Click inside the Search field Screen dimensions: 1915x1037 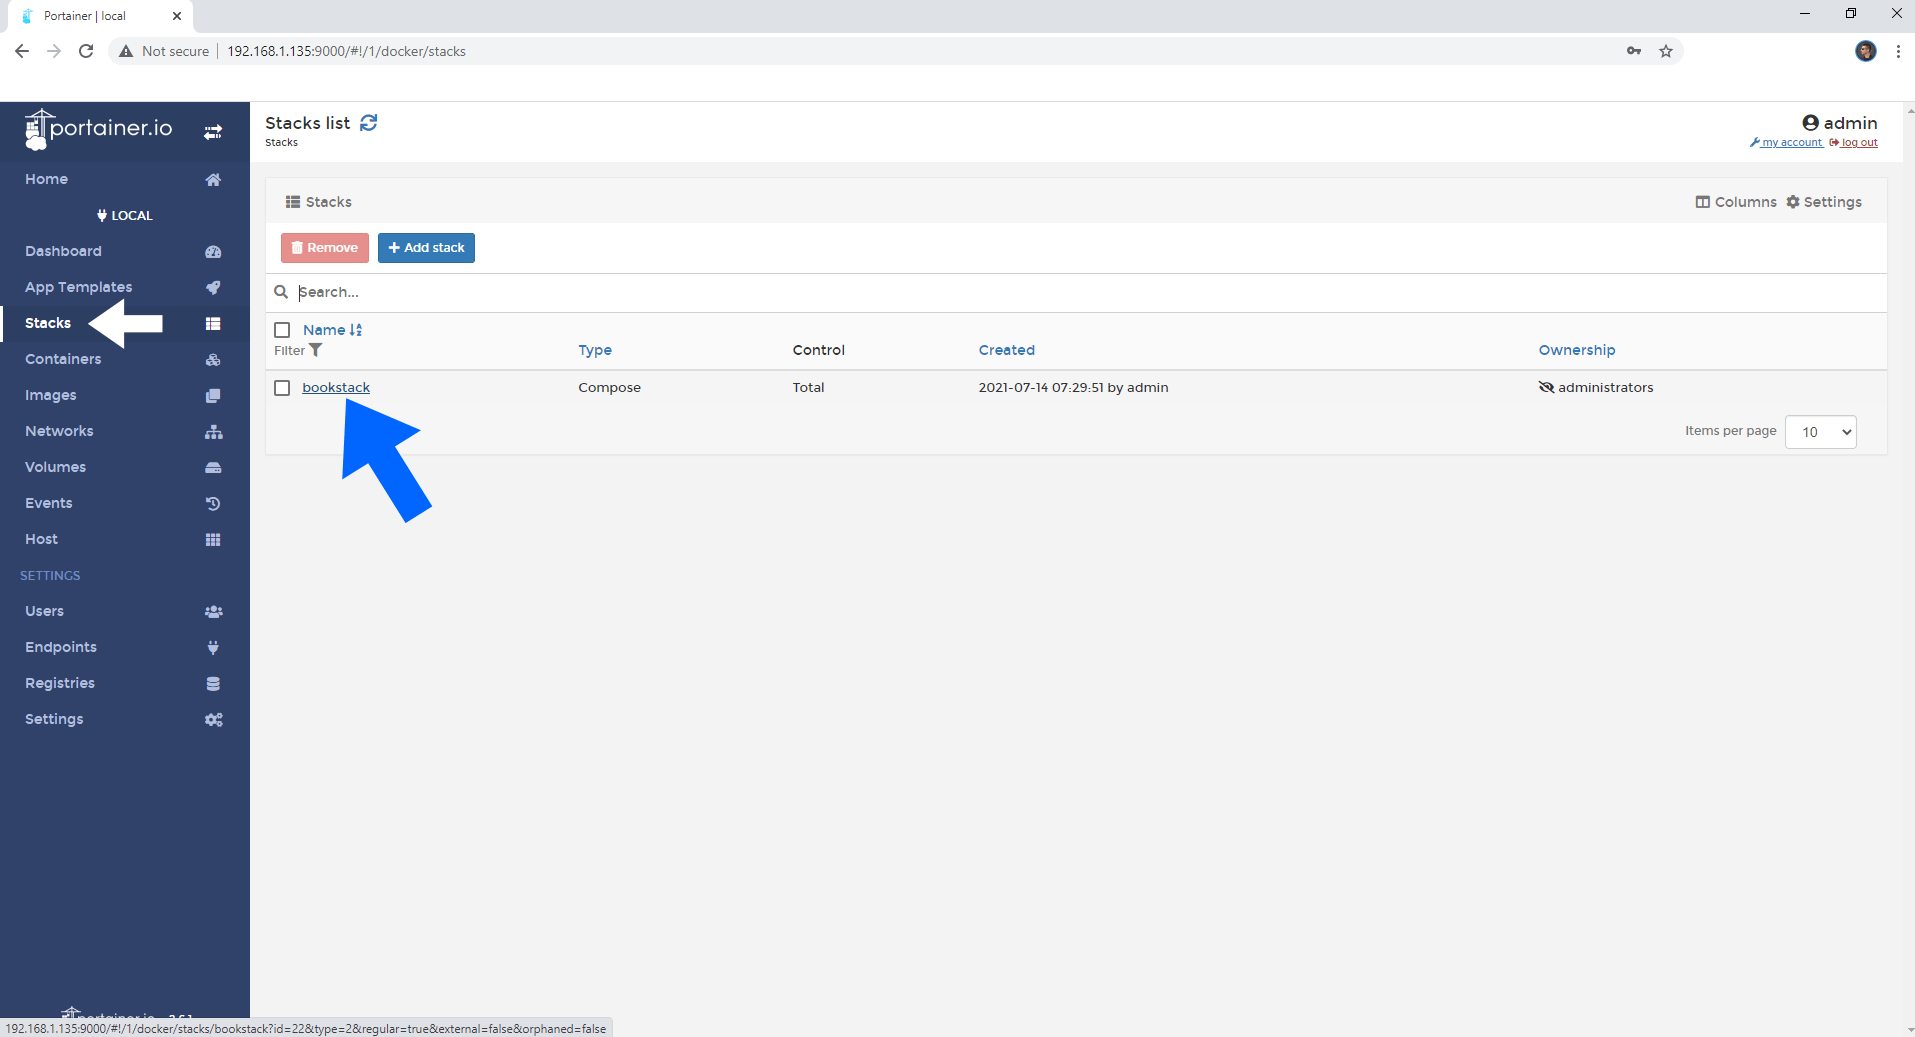tap(600, 292)
